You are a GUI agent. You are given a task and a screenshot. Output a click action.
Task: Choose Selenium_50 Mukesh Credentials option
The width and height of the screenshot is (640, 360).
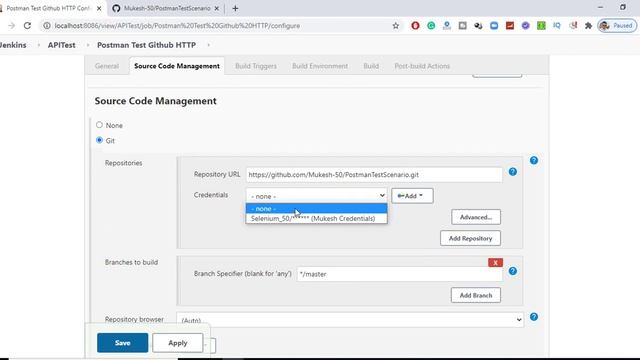coord(316,218)
